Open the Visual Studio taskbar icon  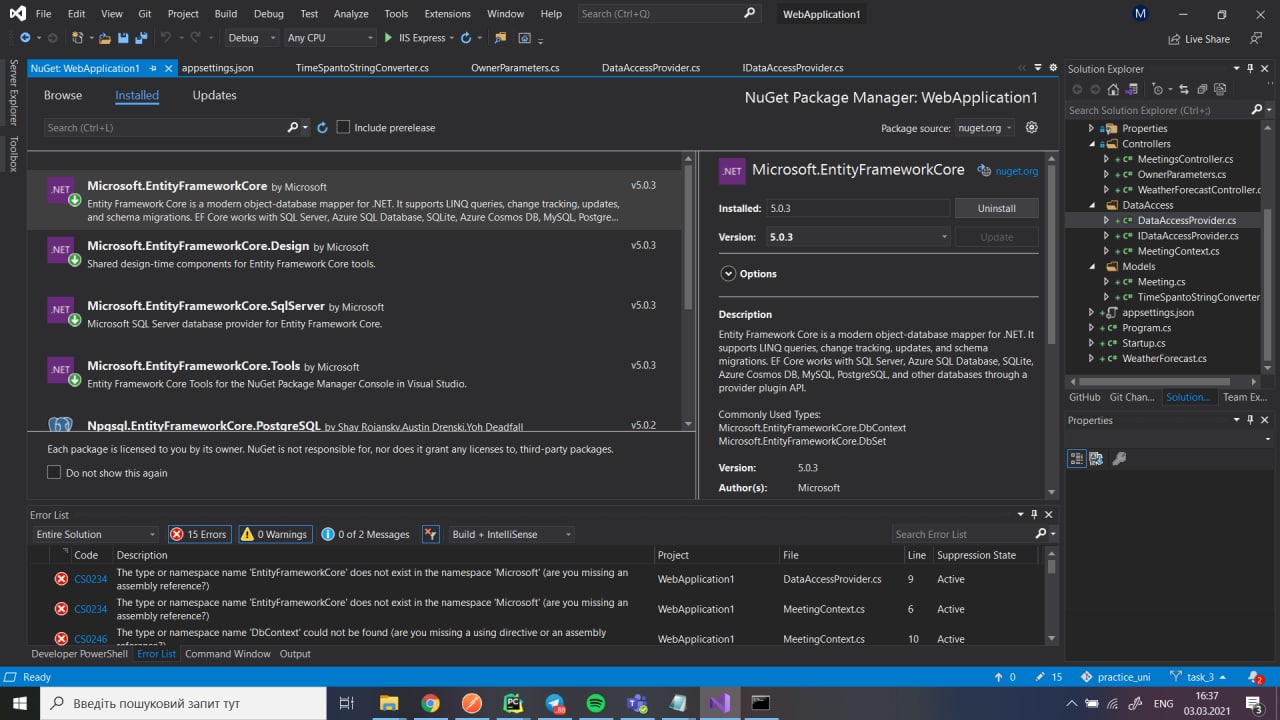click(719, 703)
